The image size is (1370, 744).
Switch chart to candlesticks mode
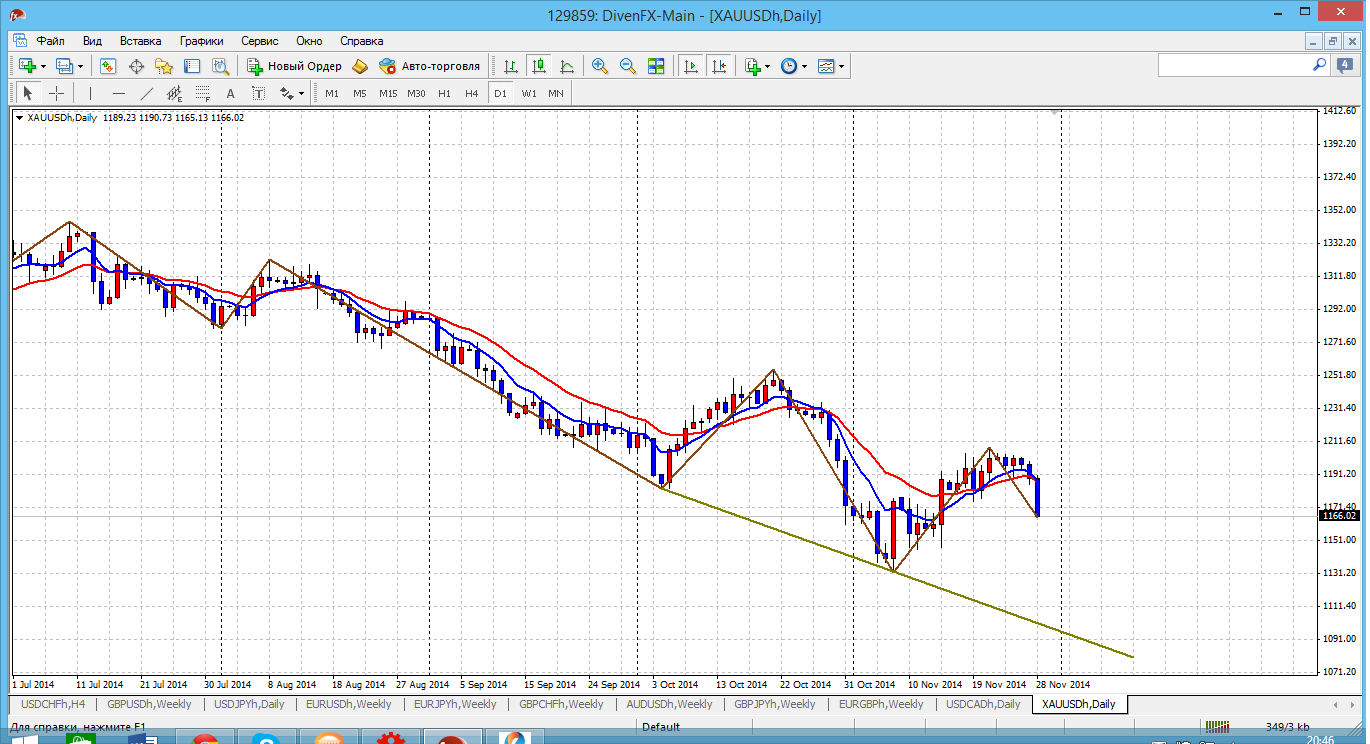pyautogui.click(x=539, y=66)
